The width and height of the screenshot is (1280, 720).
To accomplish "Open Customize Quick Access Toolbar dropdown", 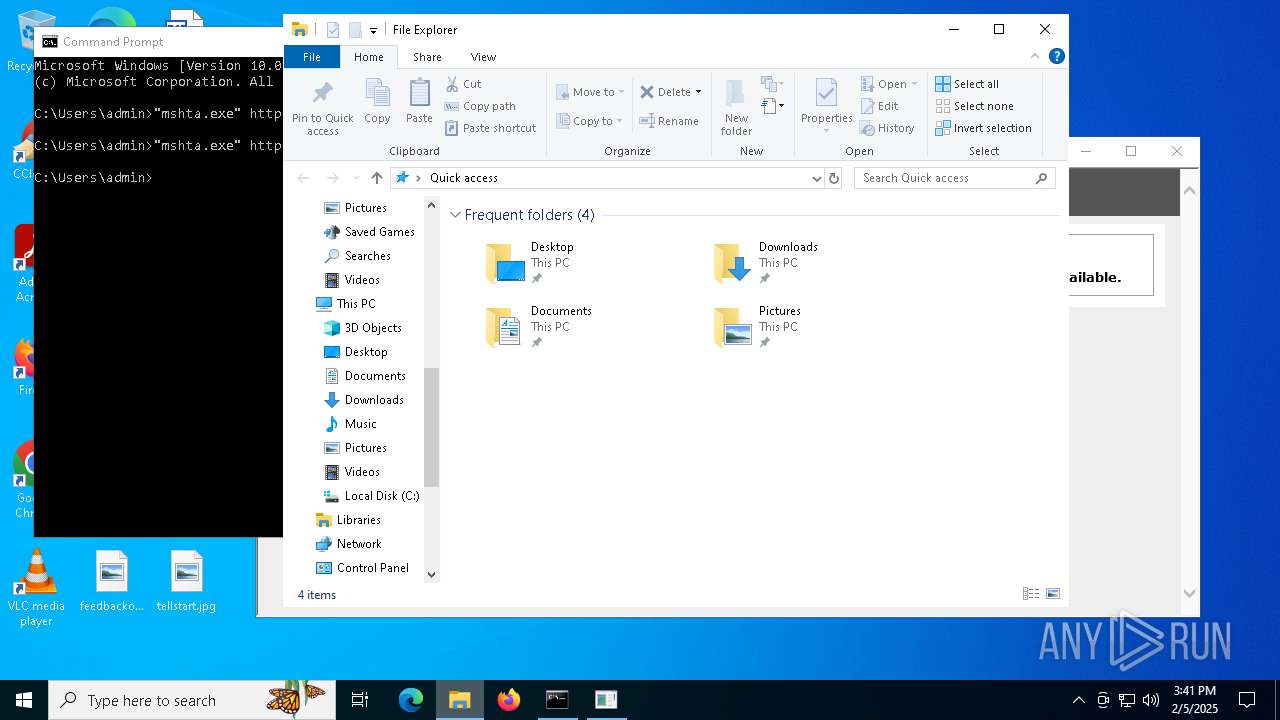I will pyautogui.click(x=373, y=30).
